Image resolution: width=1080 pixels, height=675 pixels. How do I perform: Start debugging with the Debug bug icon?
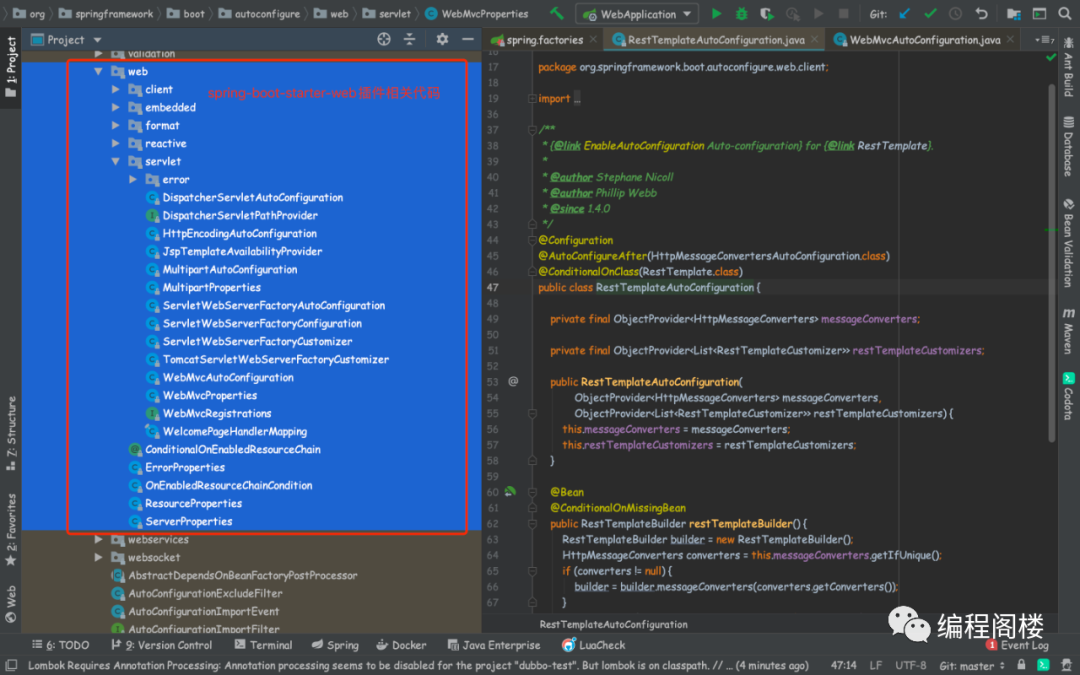(x=741, y=14)
